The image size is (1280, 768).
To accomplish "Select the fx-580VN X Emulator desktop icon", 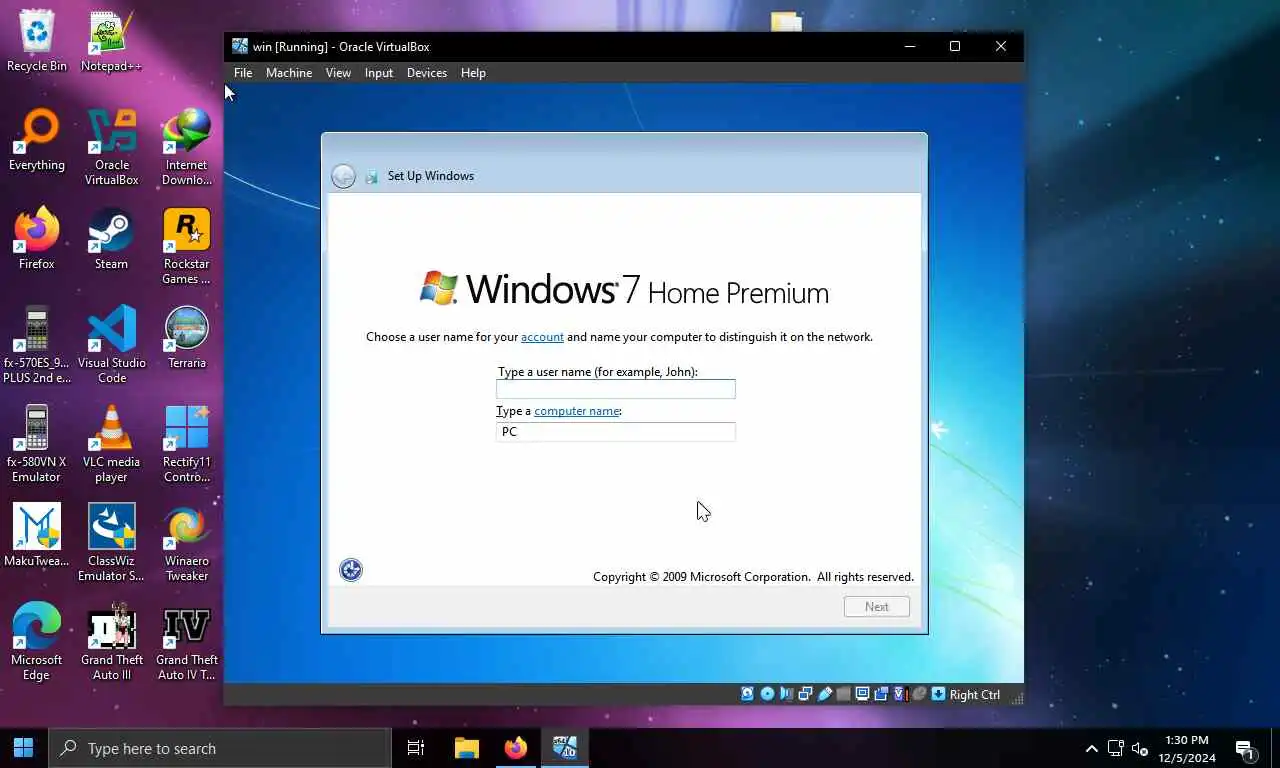I will tap(37, 444).
